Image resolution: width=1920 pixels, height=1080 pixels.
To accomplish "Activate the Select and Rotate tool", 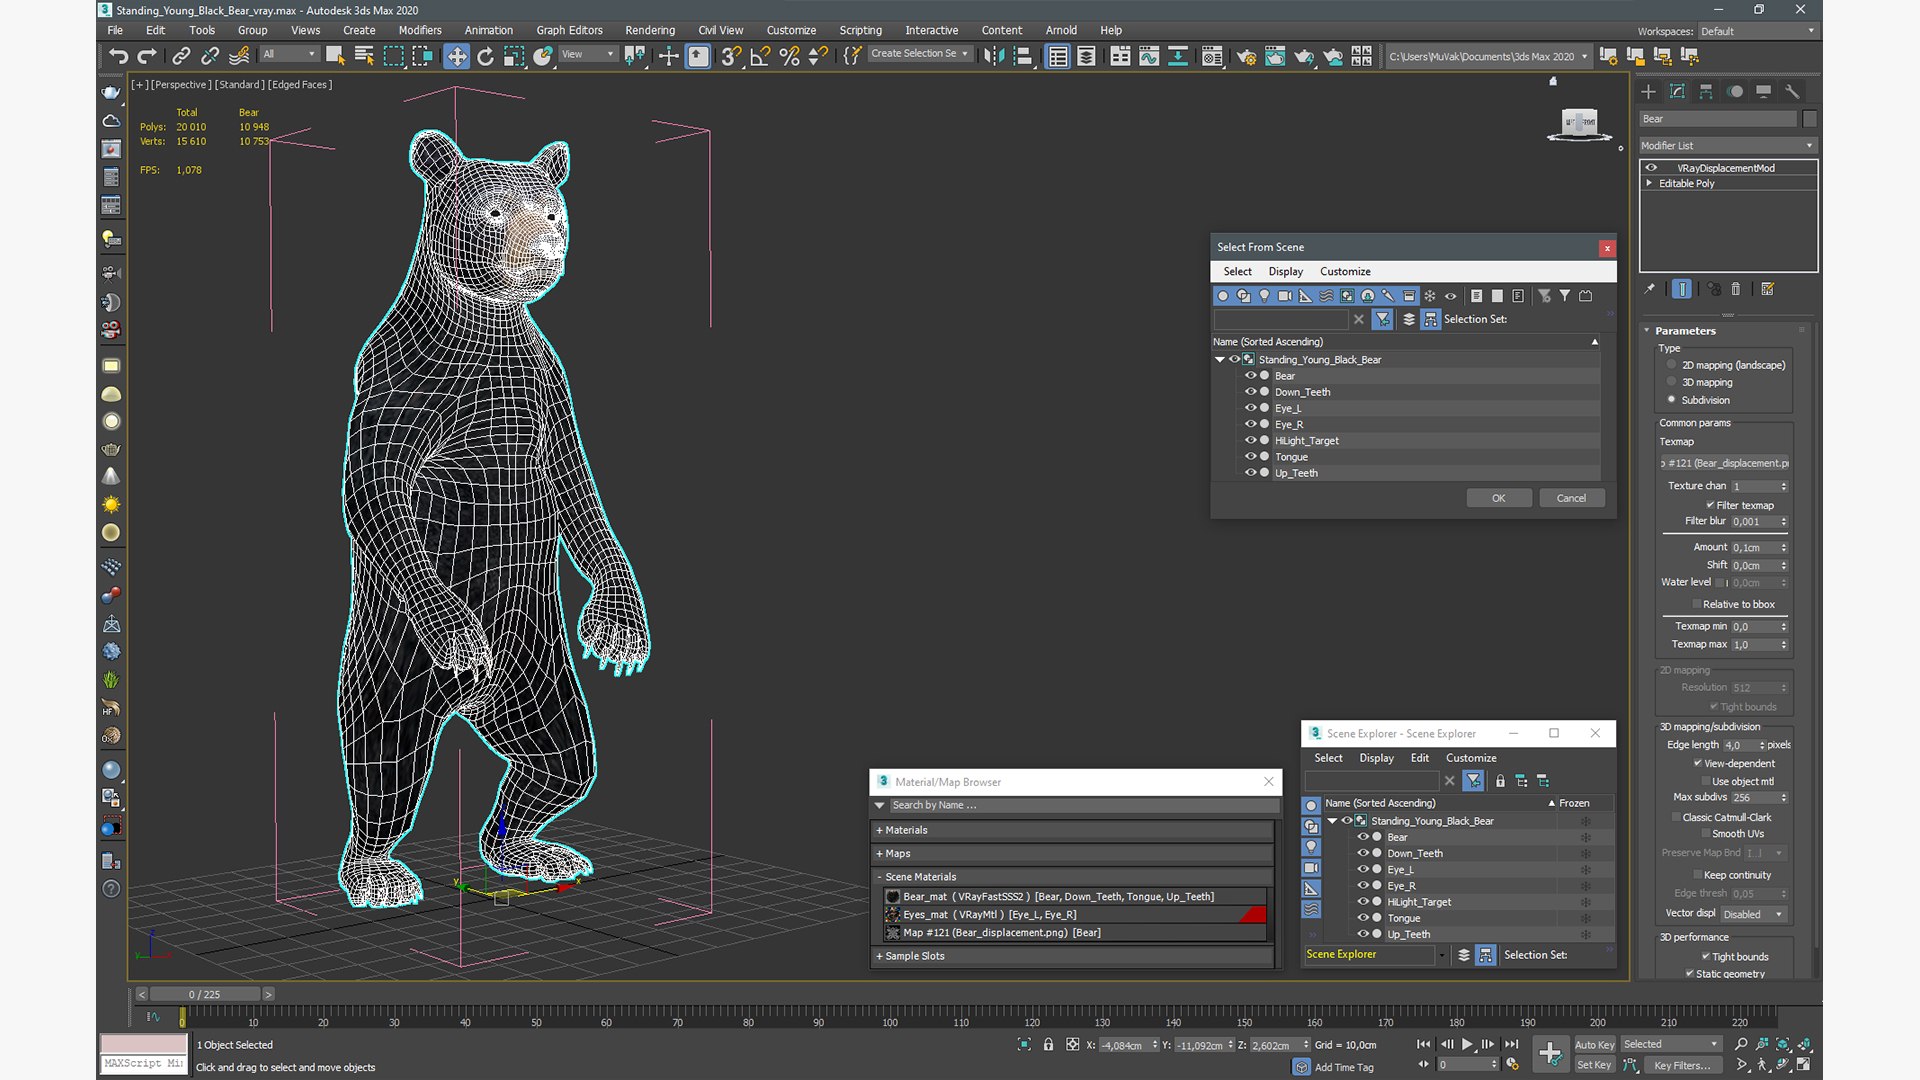I will [485, 56].
